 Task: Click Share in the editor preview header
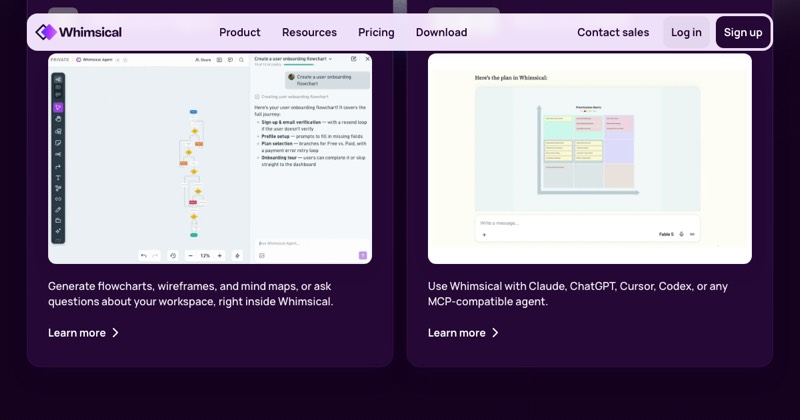[x=203, y=60]
